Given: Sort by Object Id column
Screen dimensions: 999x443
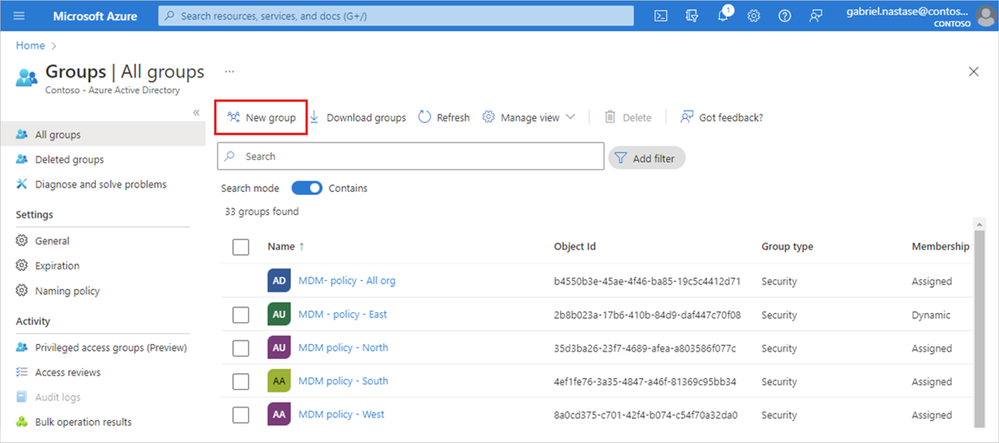Looking at the screenshot, I should [x=575, y=247].
